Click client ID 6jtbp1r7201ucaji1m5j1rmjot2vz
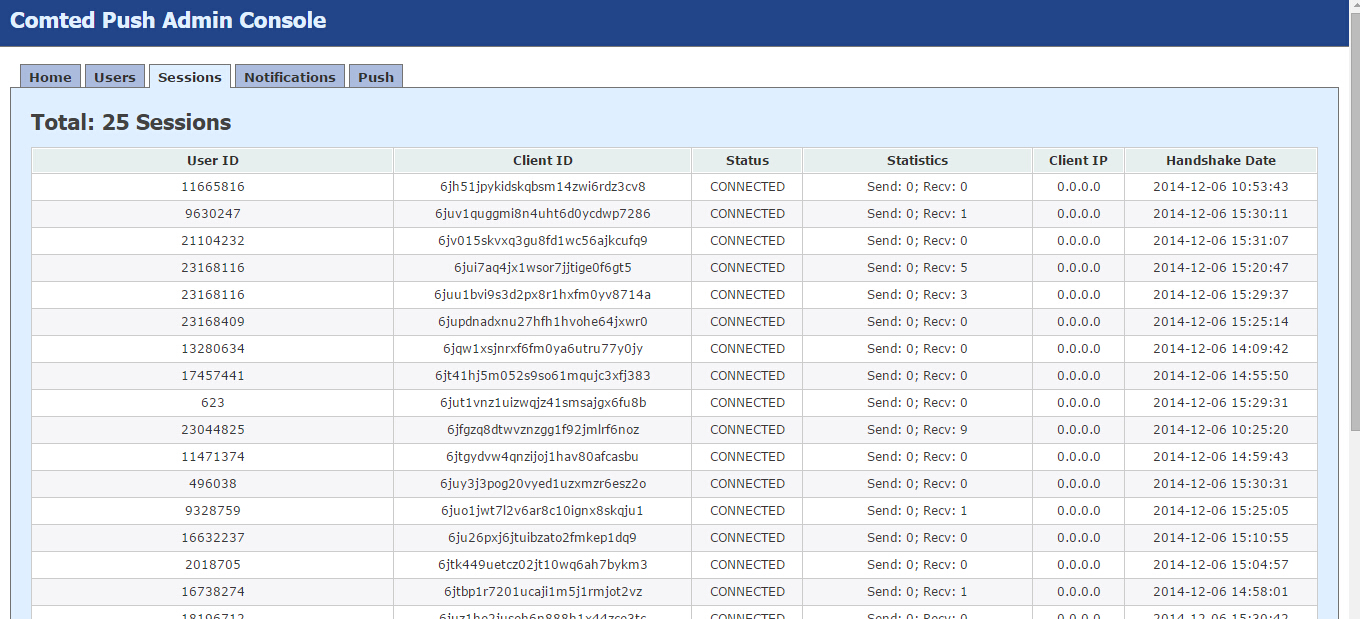 coord(543,592)
